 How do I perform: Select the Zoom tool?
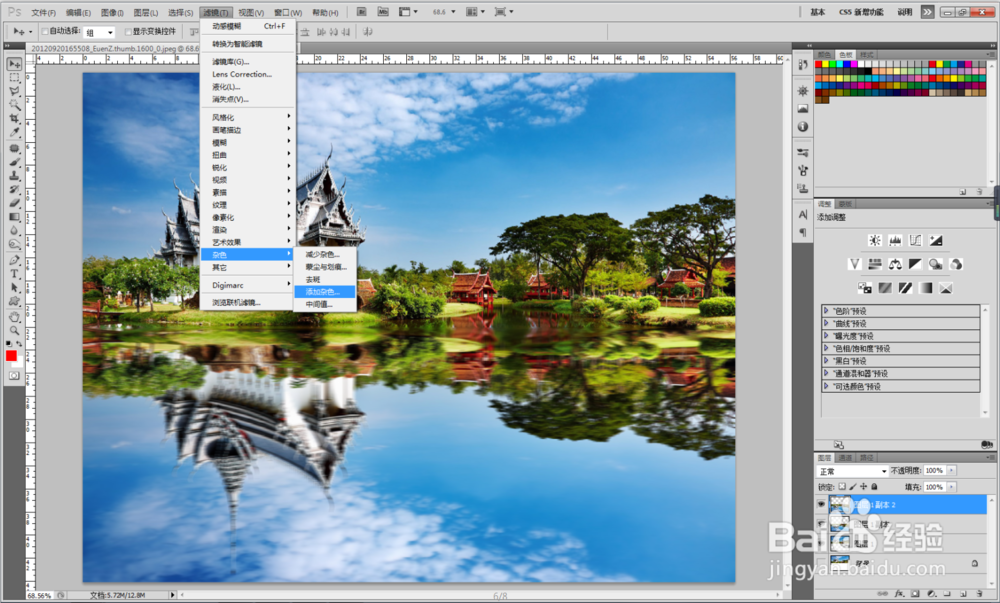point(14,331)
